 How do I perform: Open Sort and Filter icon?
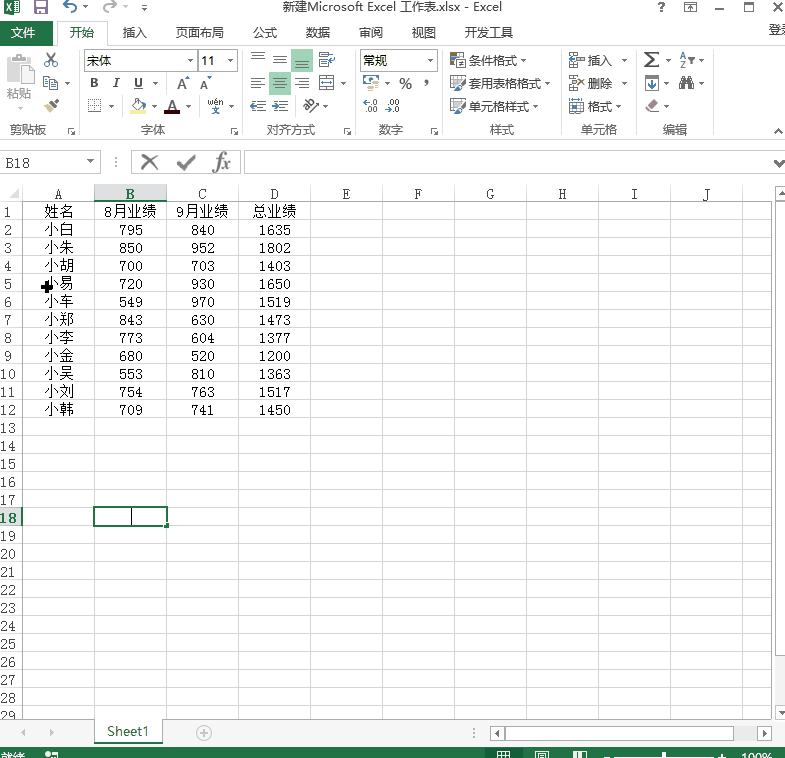click(686, 60)
